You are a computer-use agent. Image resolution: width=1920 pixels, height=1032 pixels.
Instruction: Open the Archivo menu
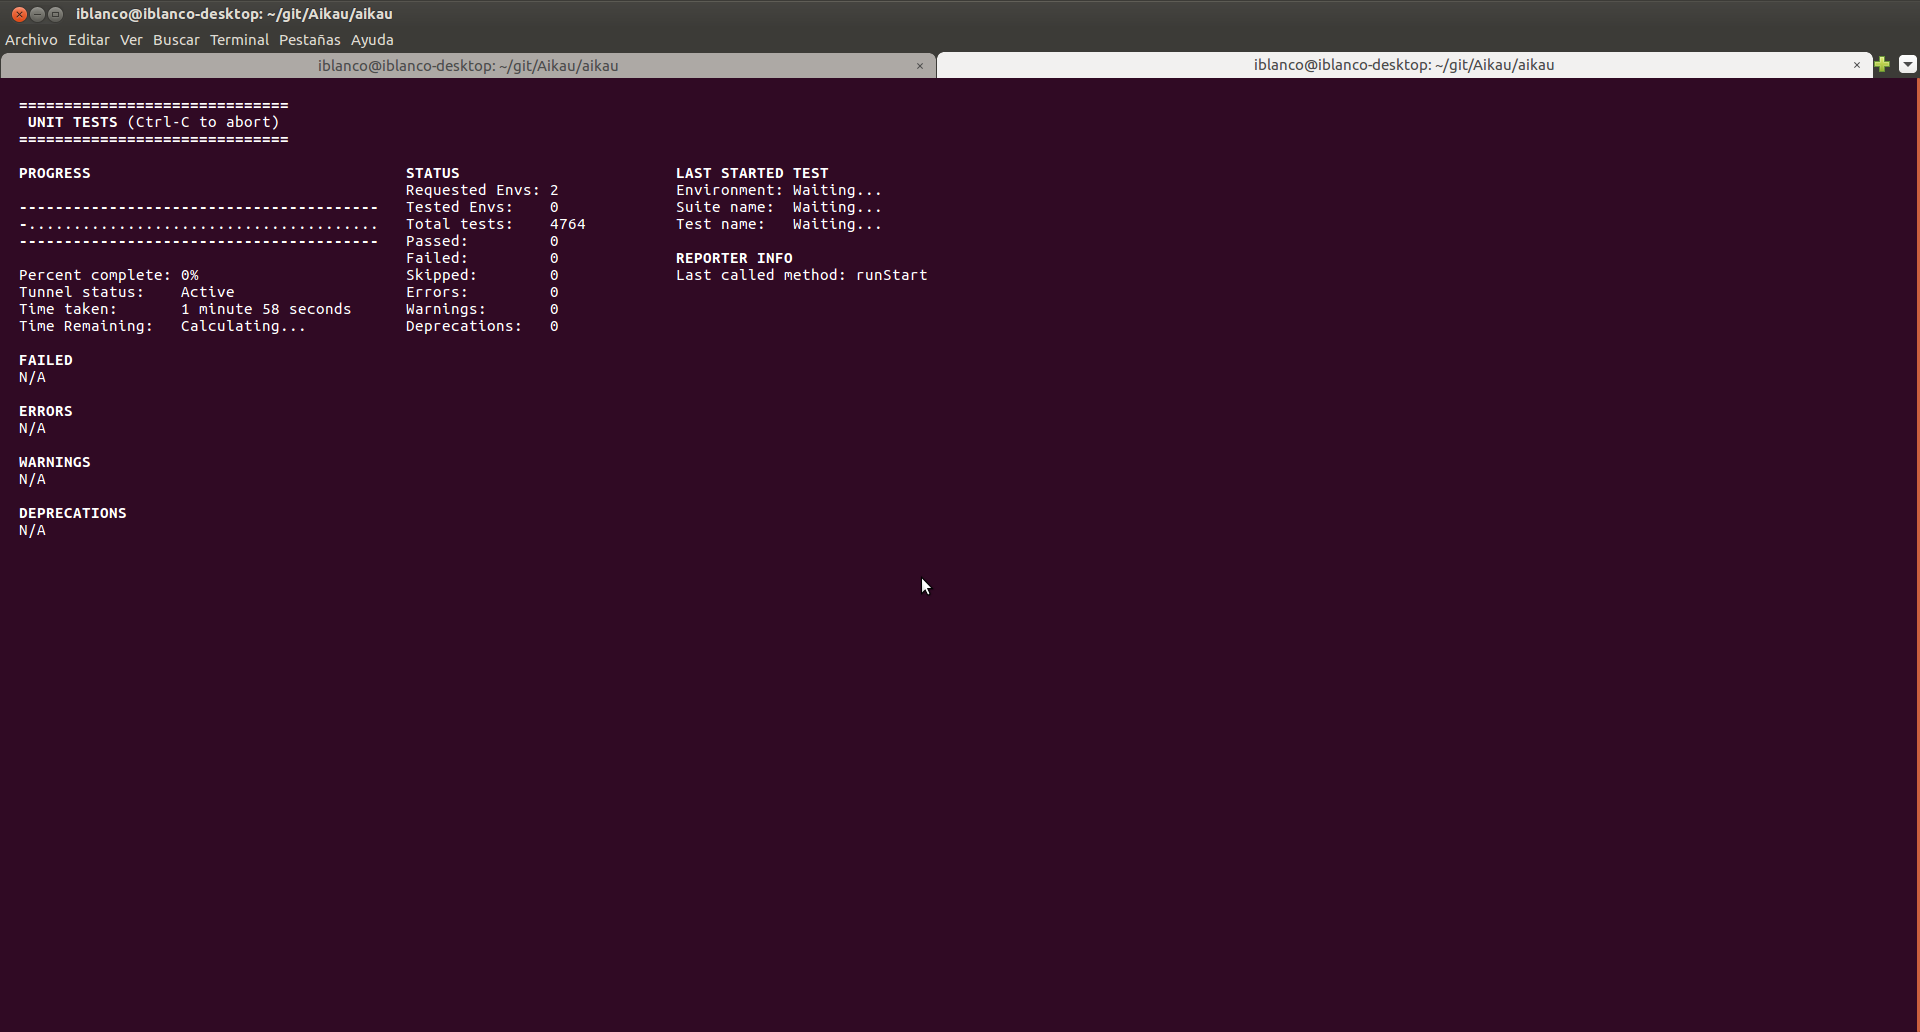click(x=31, y=40)
